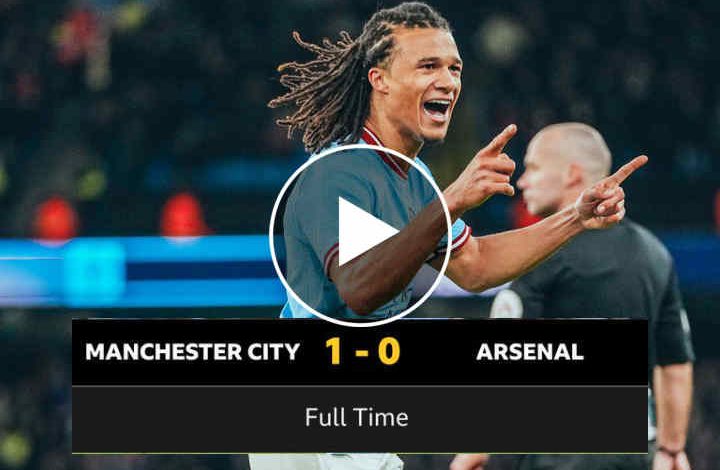720x470 pixels.
Task: Select the Manchester City team name
Action: coord(192,352)
